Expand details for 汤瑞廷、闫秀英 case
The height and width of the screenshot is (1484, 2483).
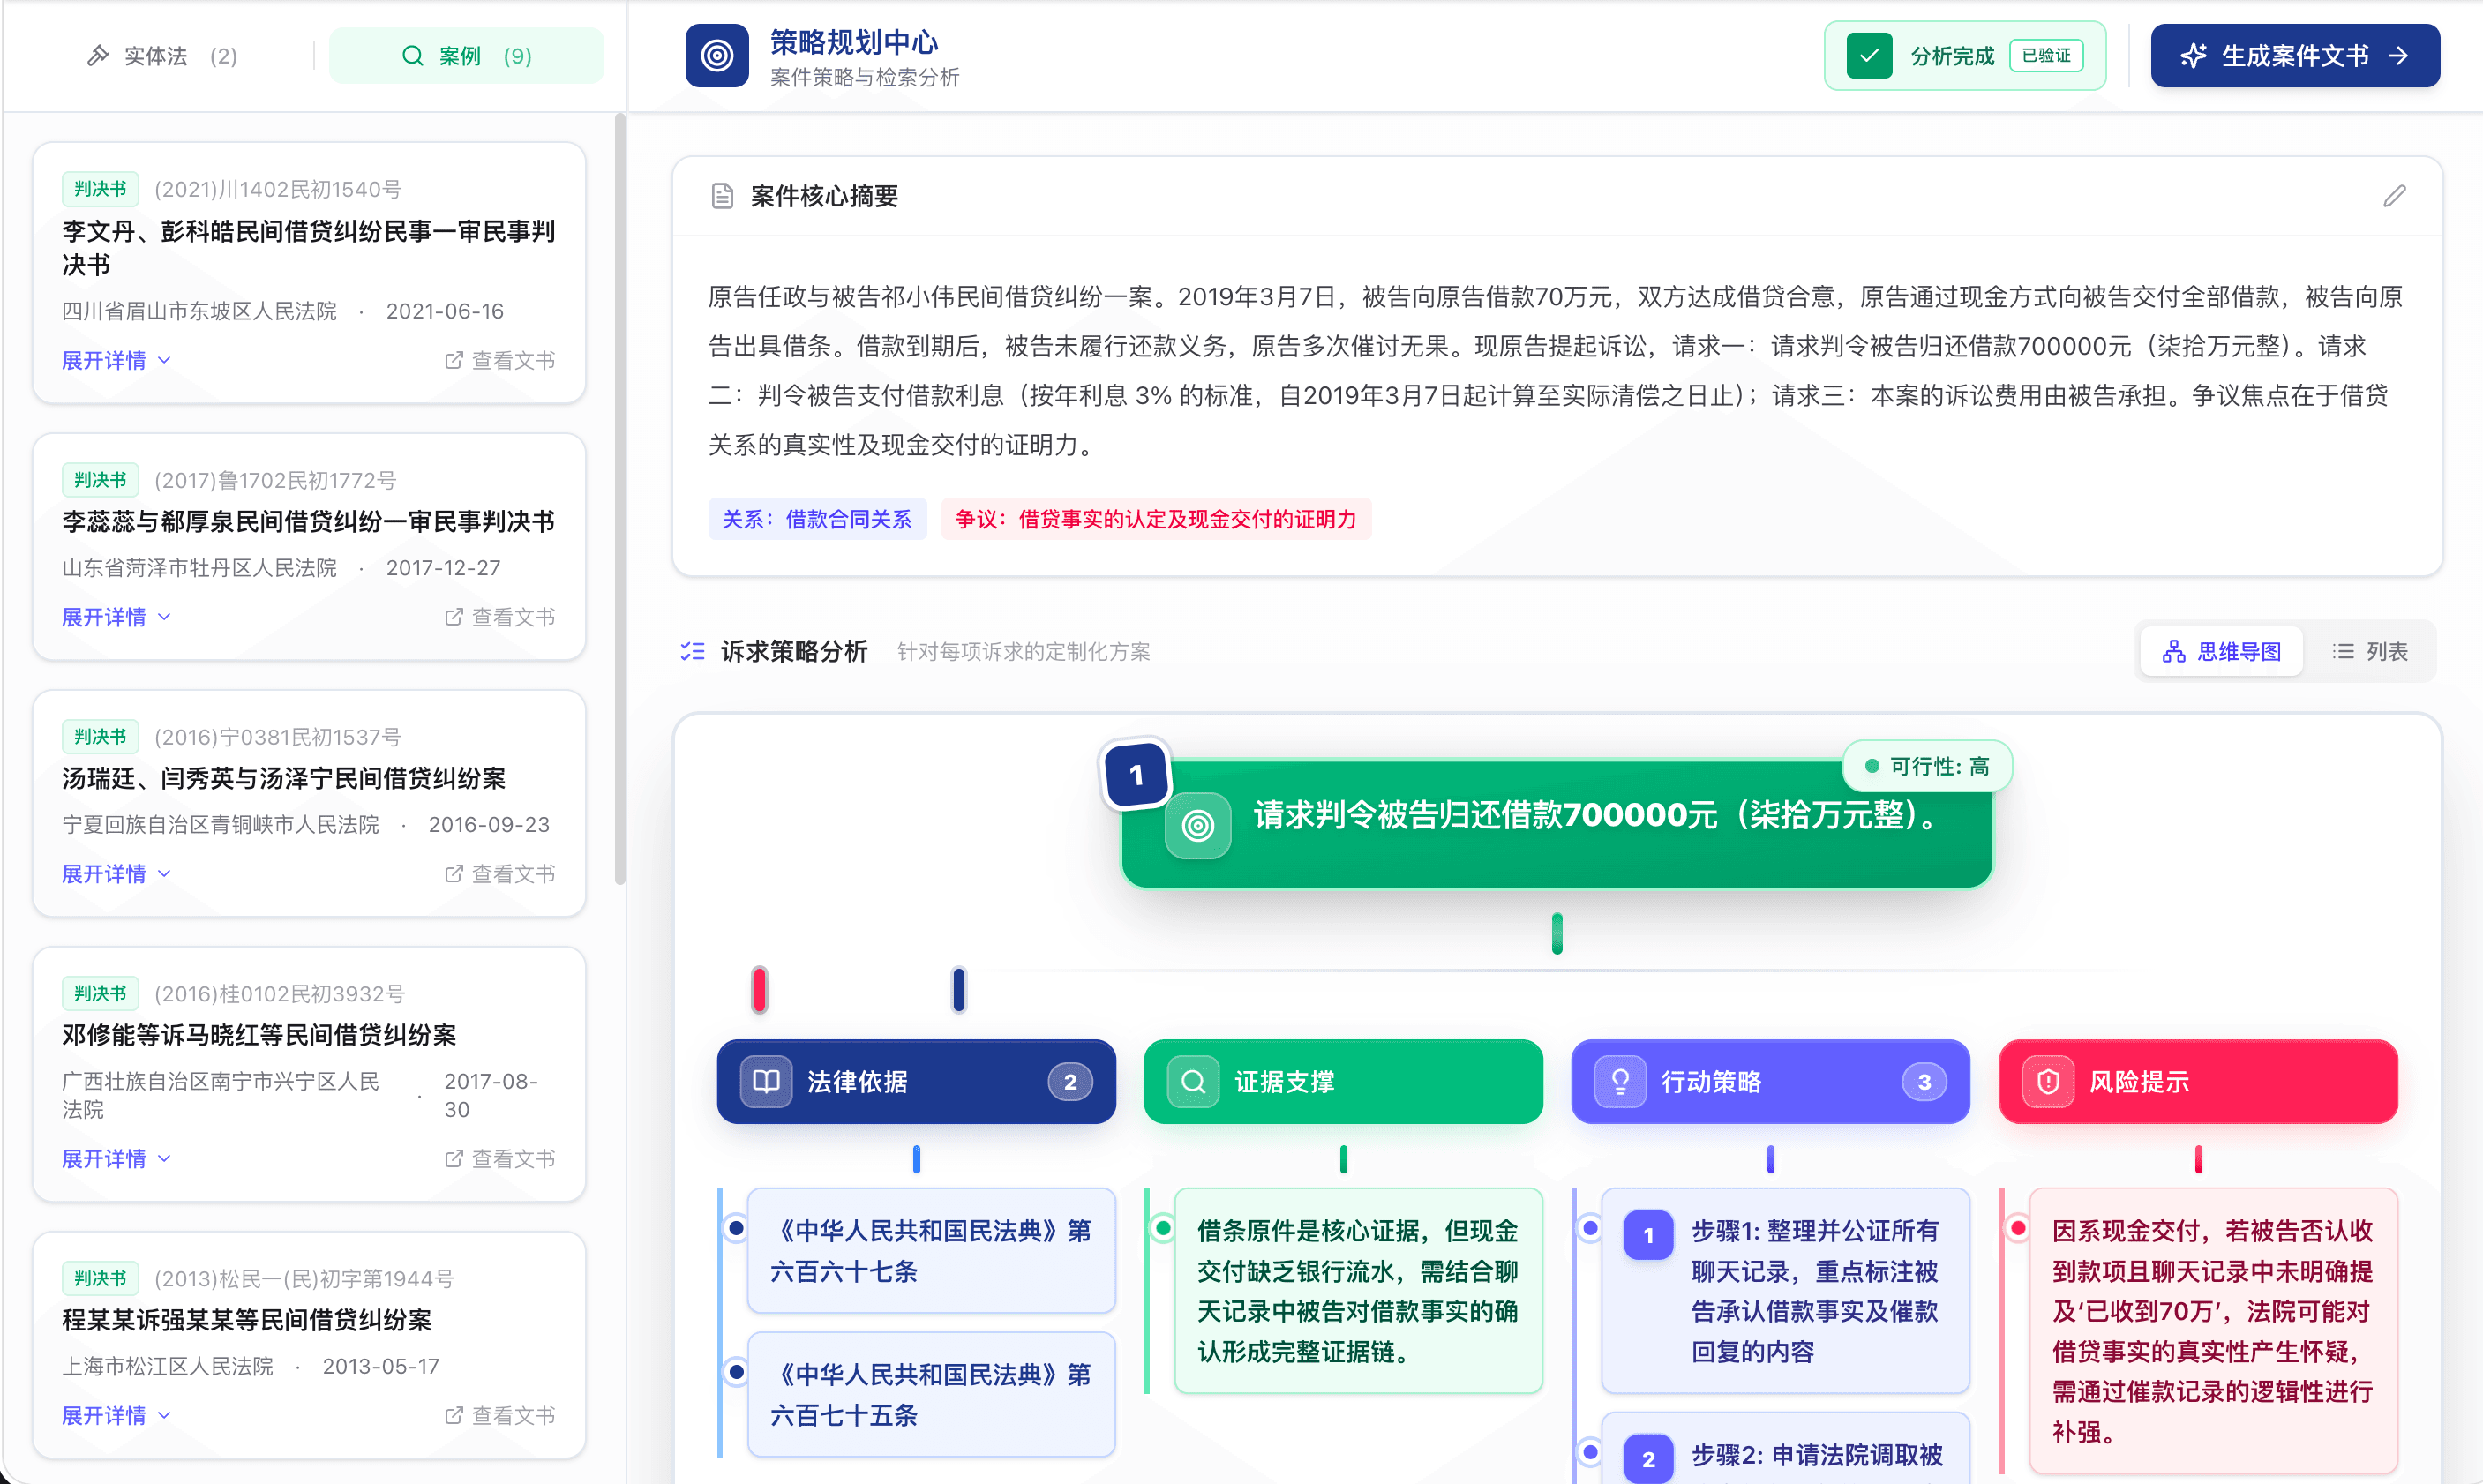click(x=116, y=874)
